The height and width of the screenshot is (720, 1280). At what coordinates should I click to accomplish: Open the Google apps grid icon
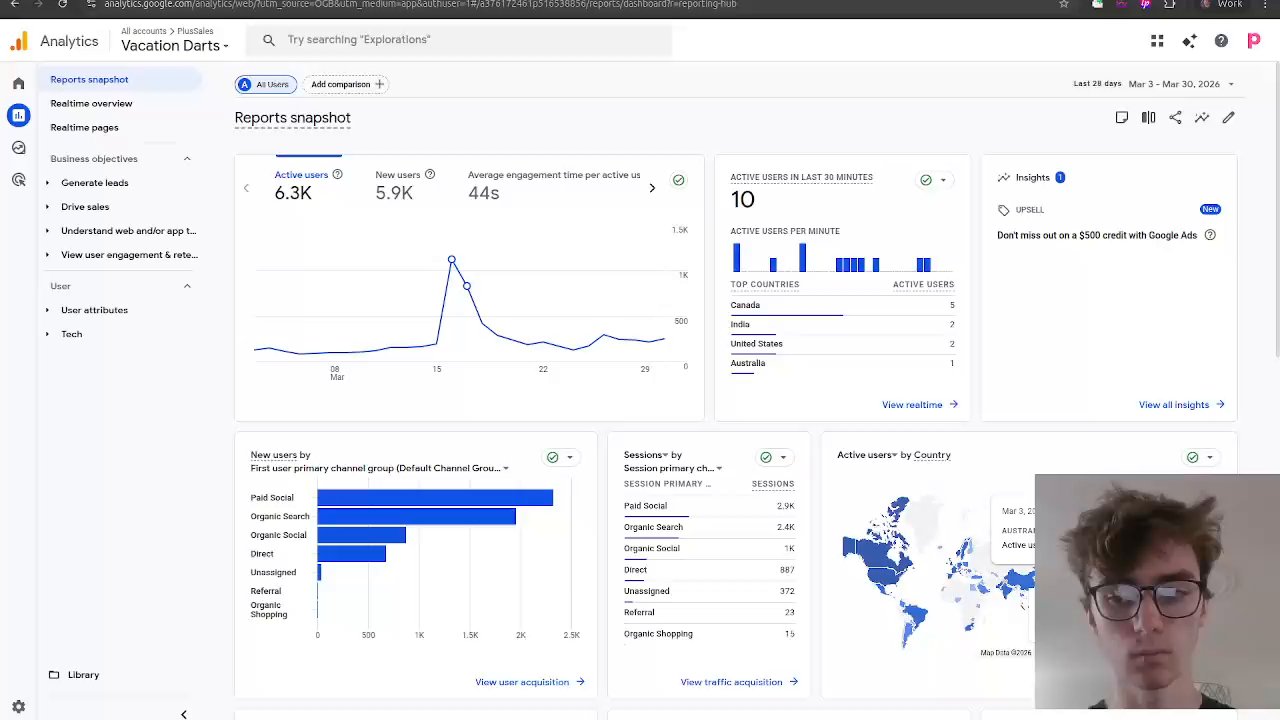[1157, 41]
